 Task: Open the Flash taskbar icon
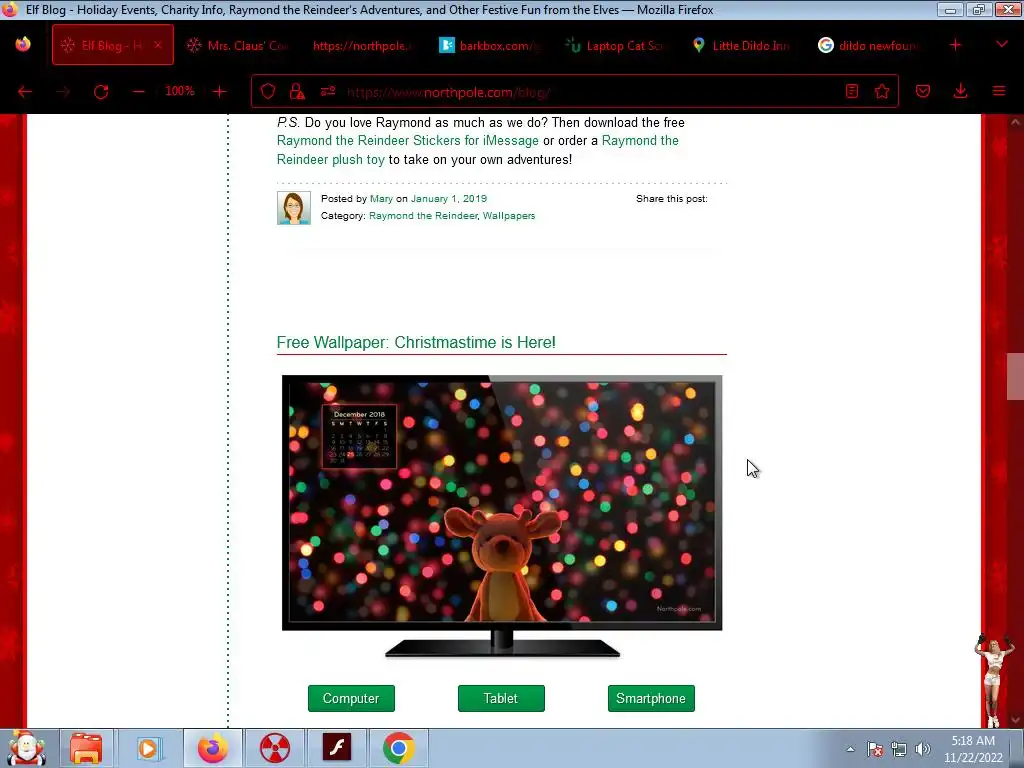(x=337, y=748)
